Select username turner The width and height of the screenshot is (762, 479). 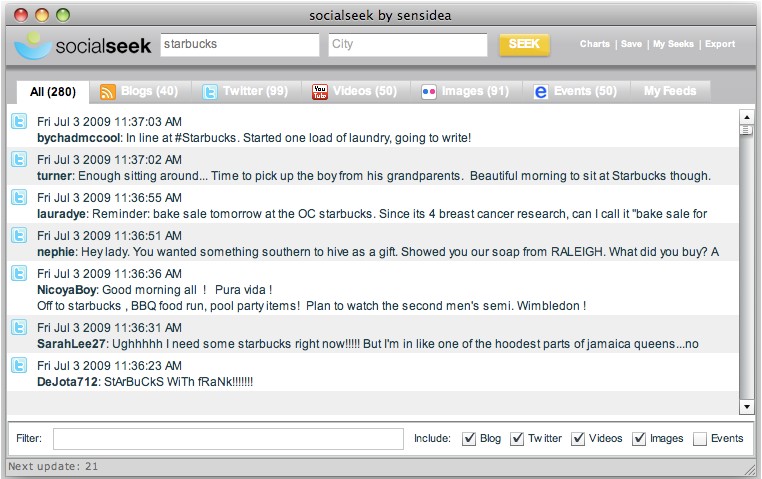[54, 176]
